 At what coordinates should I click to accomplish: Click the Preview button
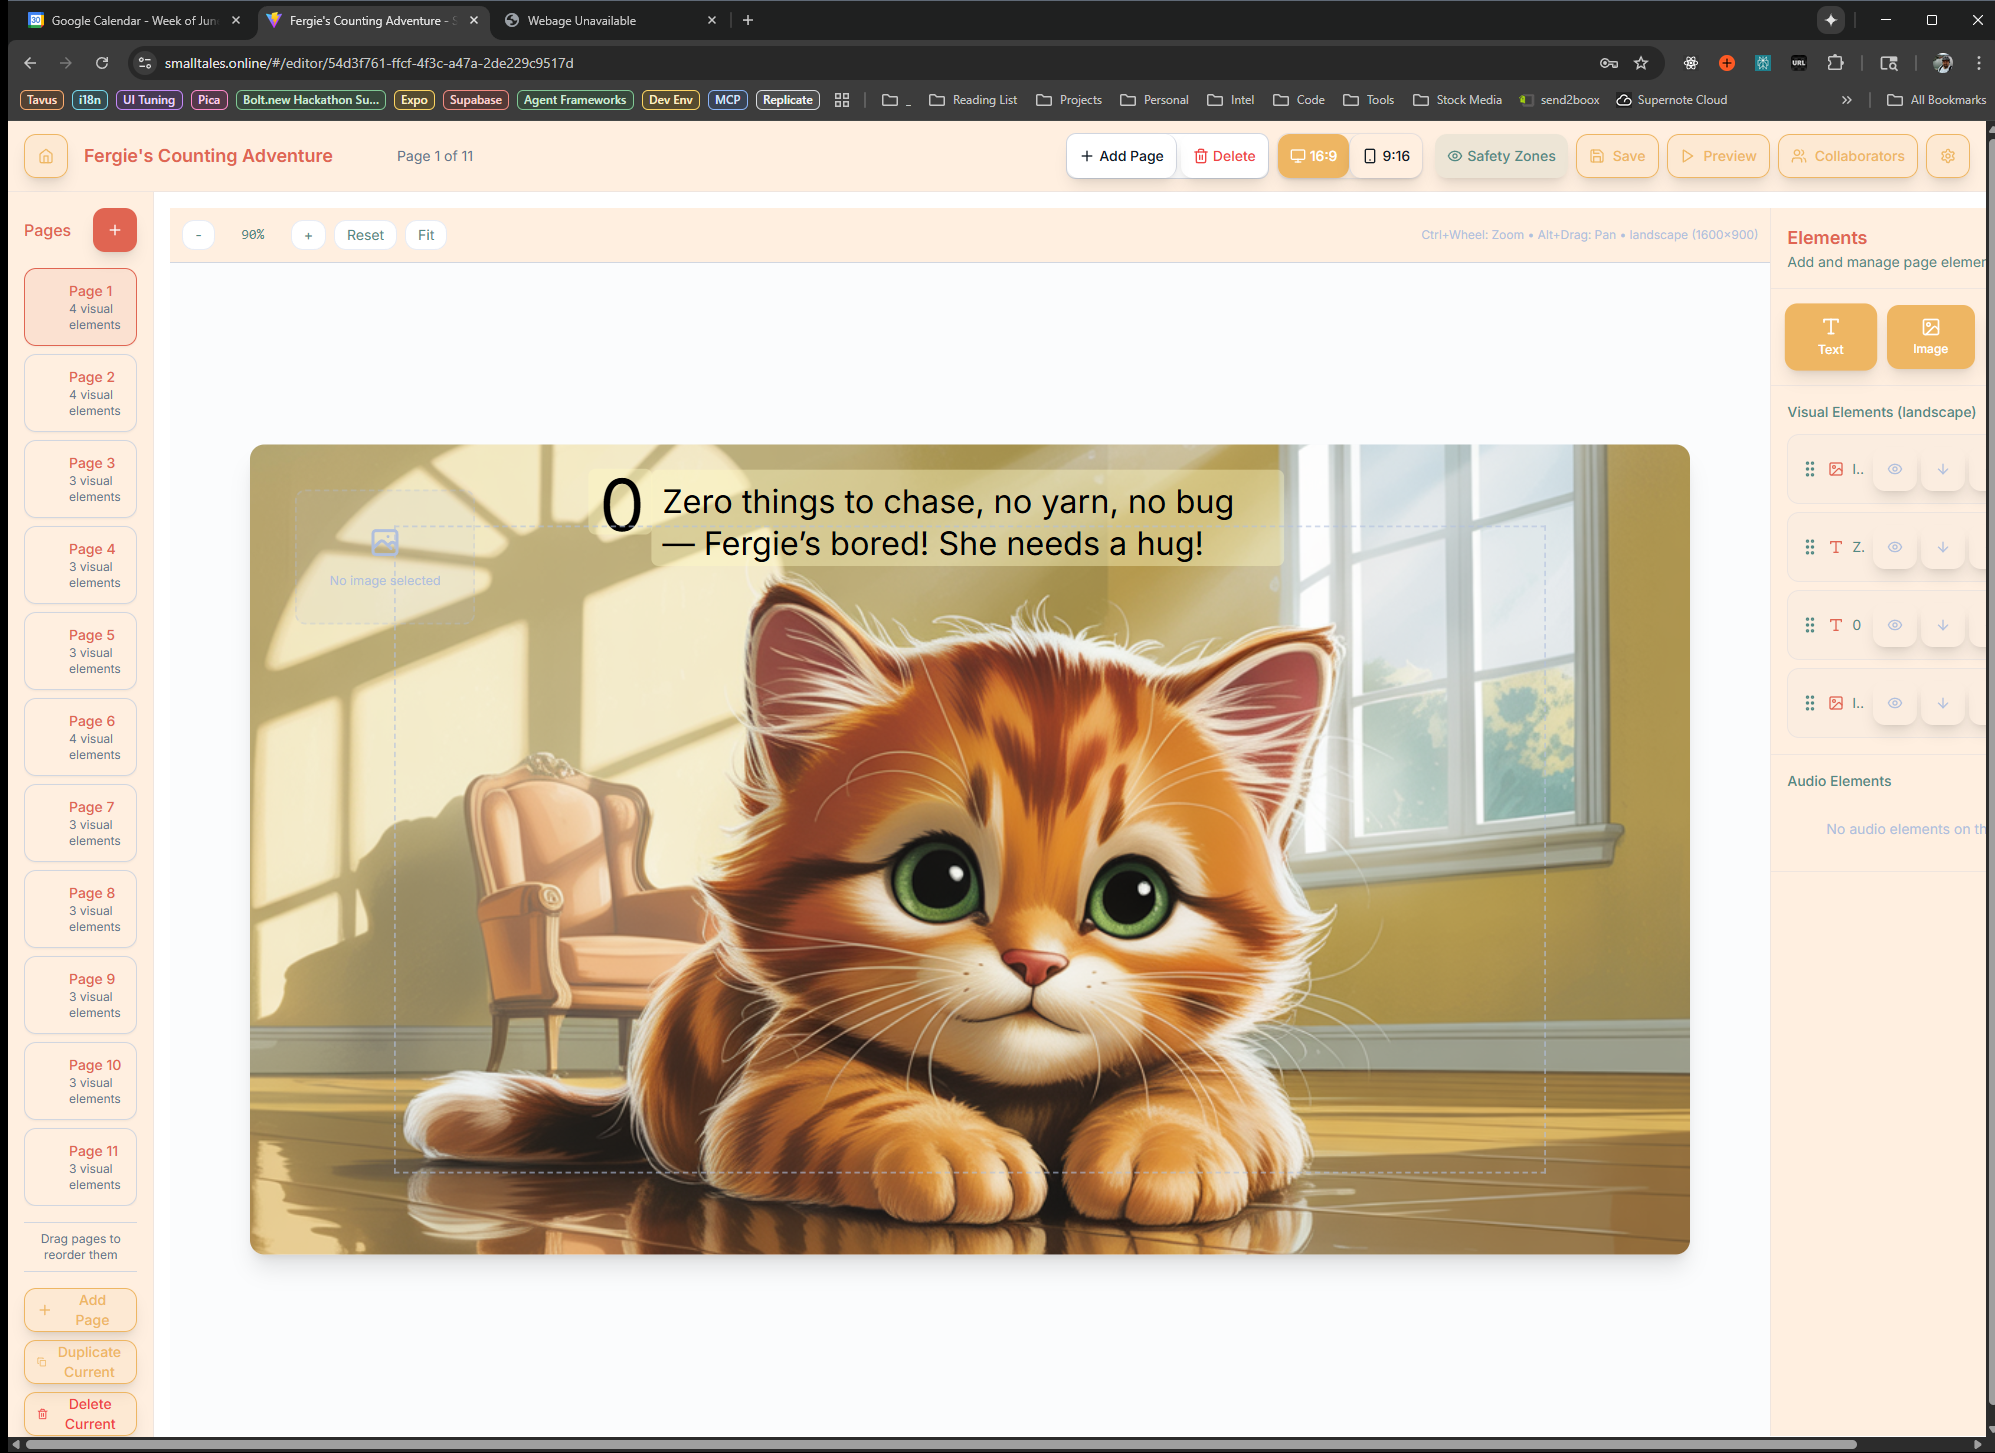(1718, 156)
